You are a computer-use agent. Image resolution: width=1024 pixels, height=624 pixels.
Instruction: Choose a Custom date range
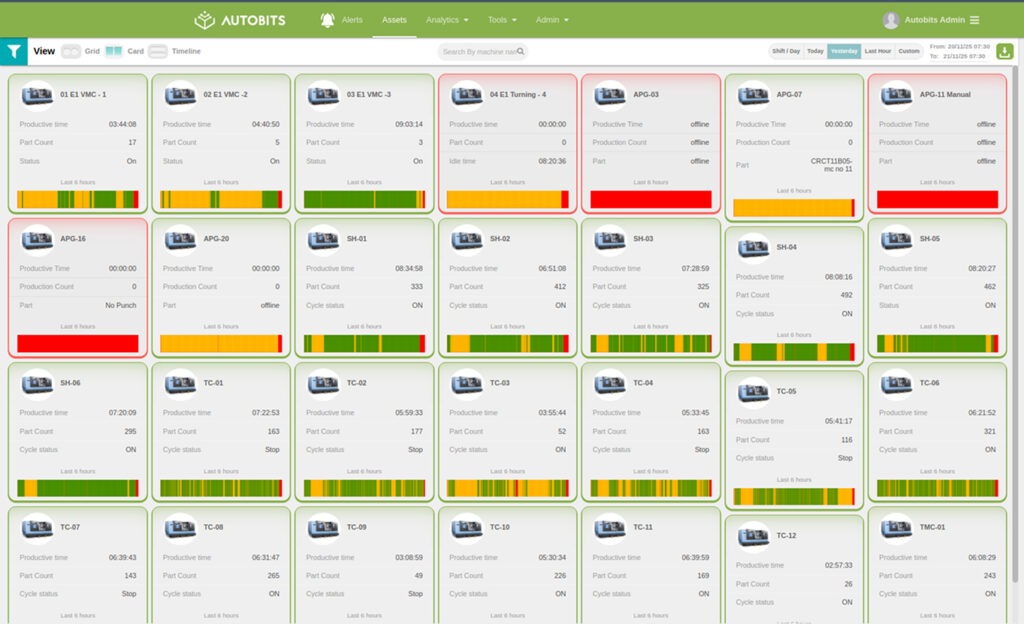pyautogui.click(x=910, y=50)
